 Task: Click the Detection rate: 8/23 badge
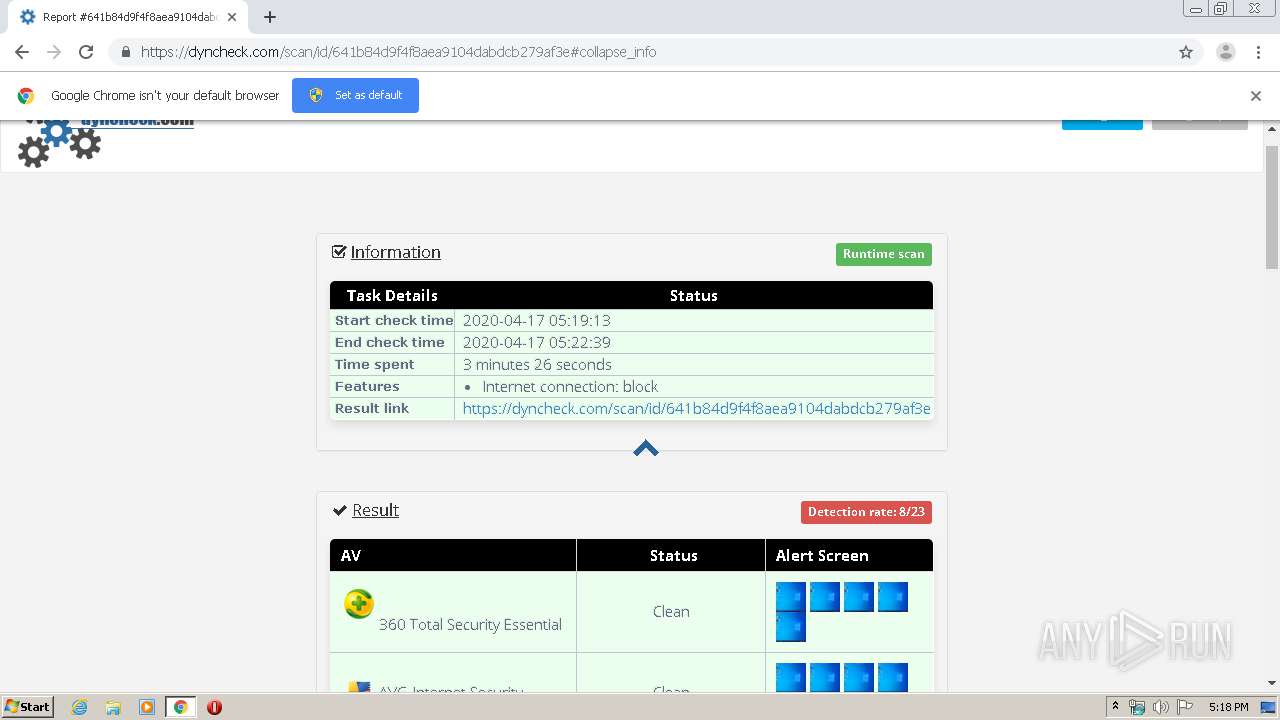(866, 512)
